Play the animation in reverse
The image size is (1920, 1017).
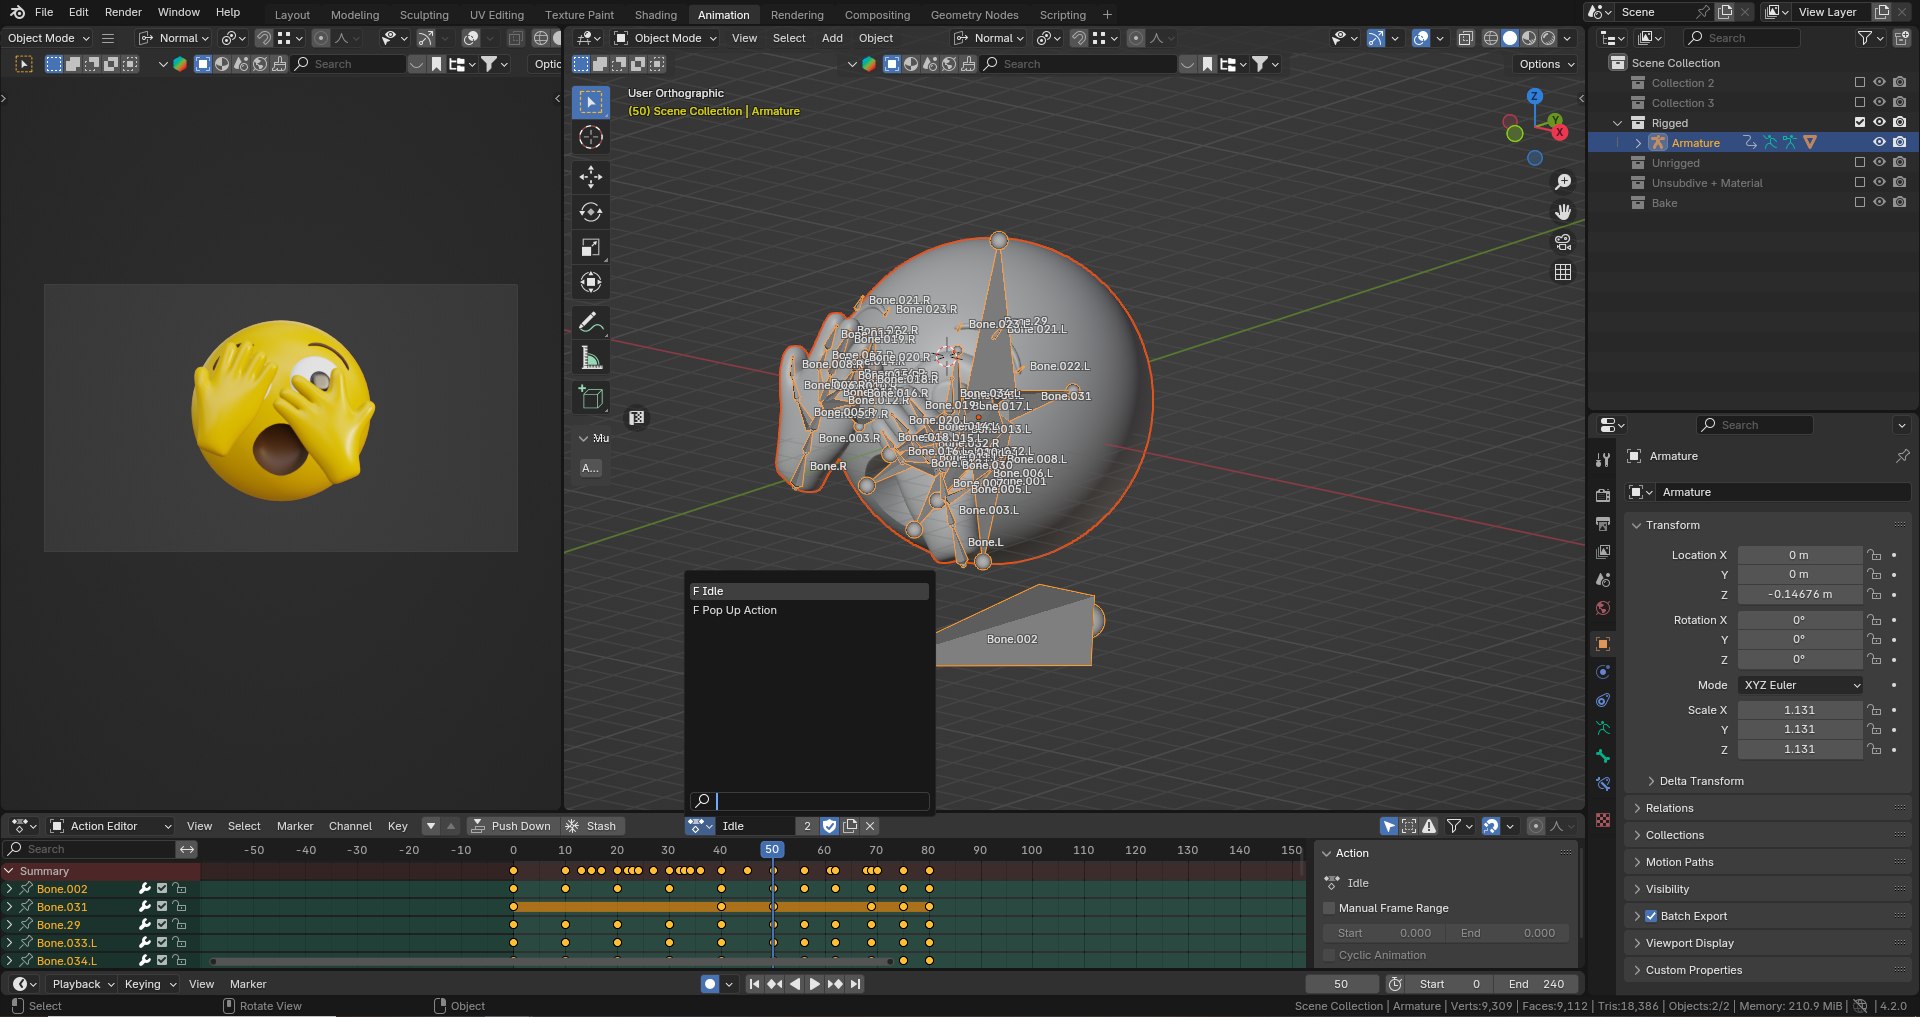click(x=795, y=984)
